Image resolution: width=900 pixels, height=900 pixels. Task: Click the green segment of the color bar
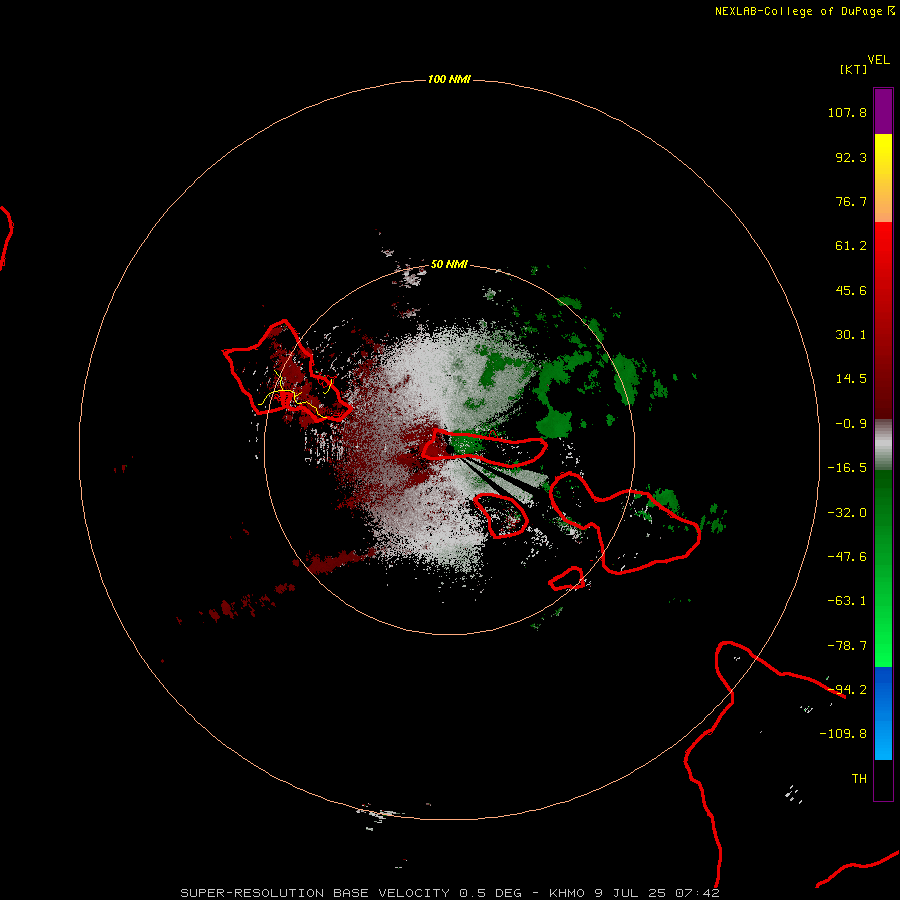[x=883, y=568]
